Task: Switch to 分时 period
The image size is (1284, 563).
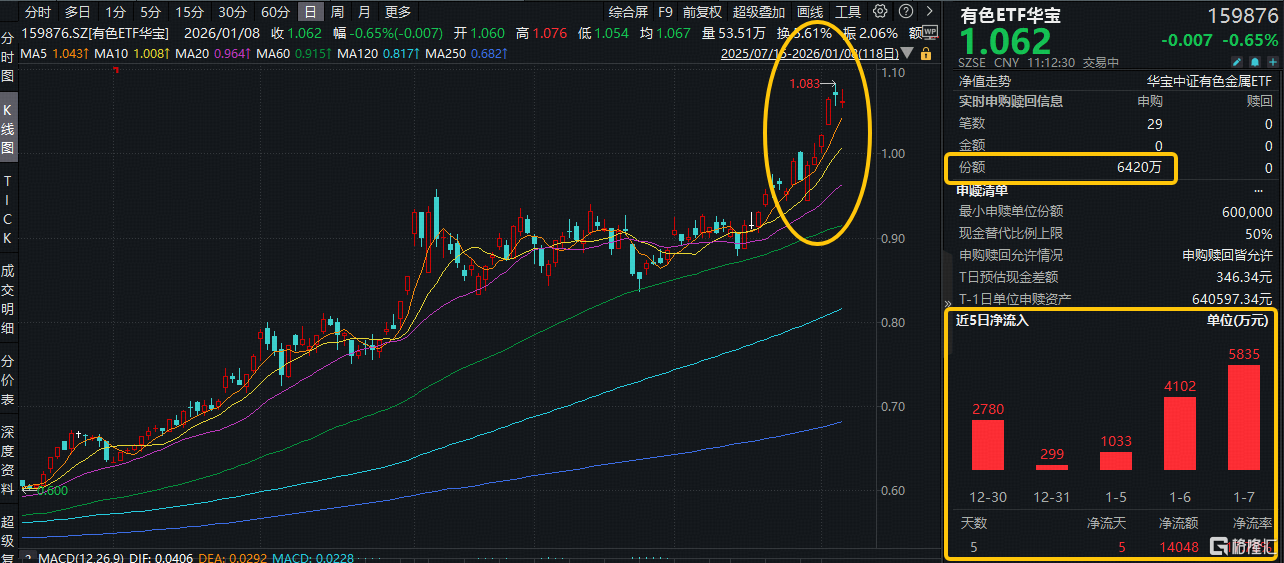Action: tap(38, 12)
